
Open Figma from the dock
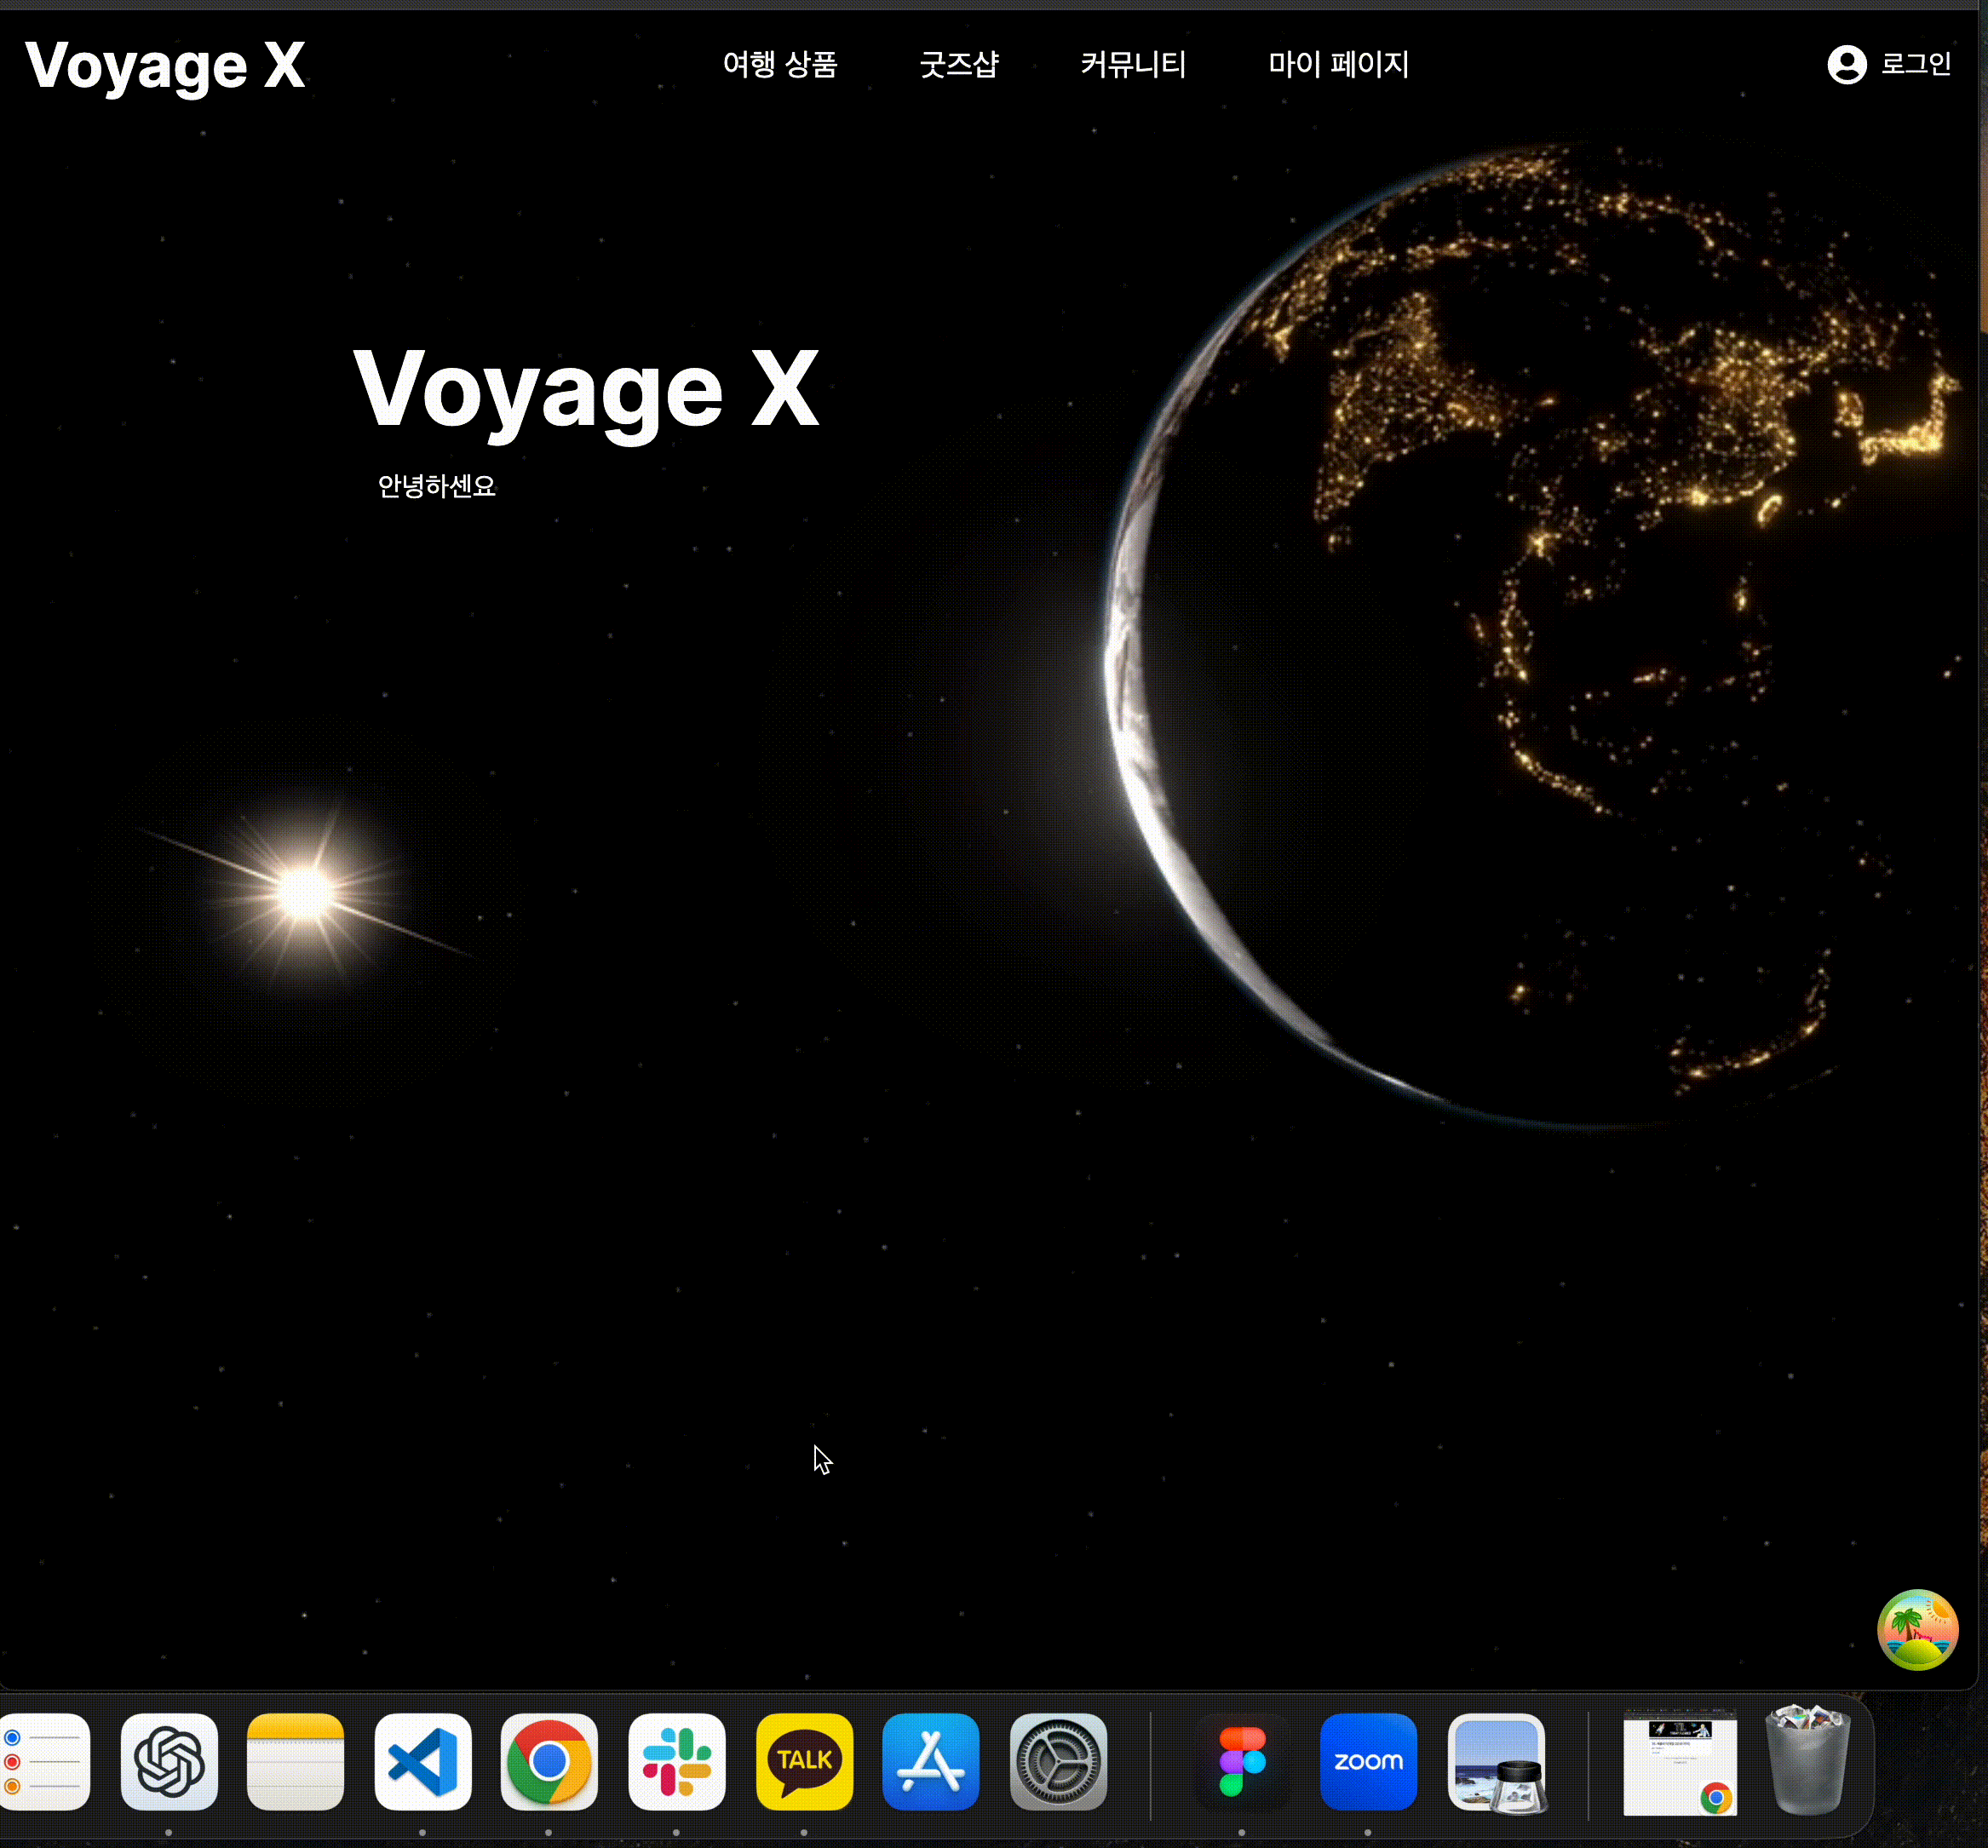1242,1761
